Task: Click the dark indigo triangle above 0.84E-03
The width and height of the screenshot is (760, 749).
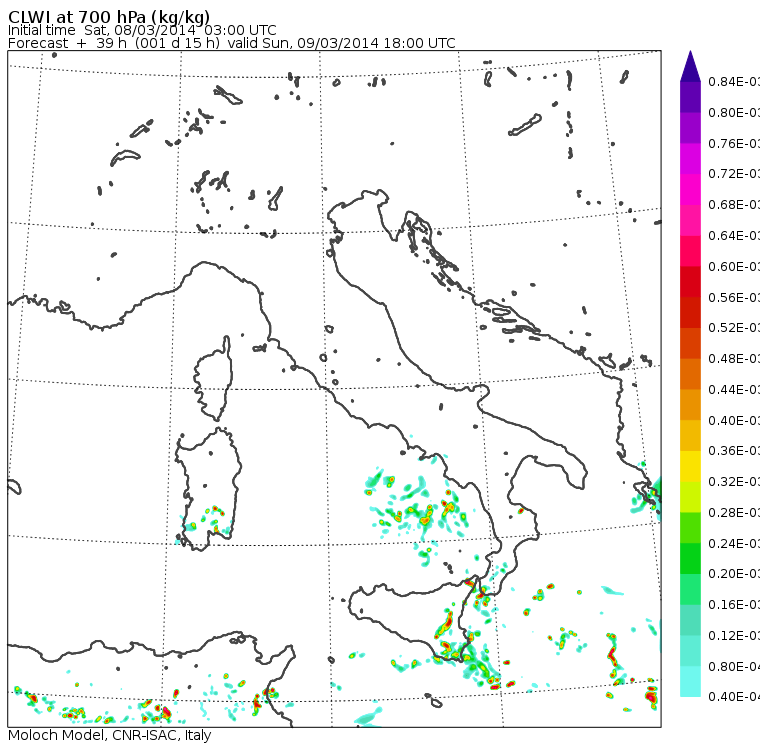Action: click(690, 66)
